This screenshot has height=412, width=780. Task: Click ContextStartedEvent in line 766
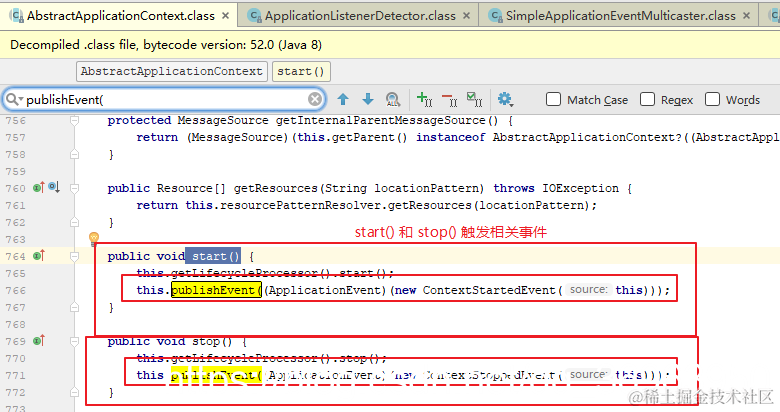point(488,290)
